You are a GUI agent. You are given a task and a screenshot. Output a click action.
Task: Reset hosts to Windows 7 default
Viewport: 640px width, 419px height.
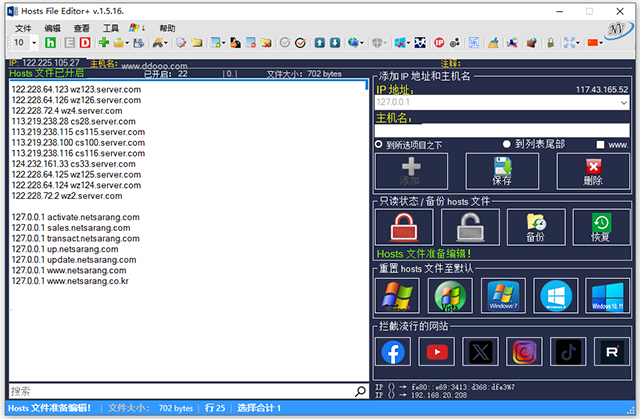503,296
